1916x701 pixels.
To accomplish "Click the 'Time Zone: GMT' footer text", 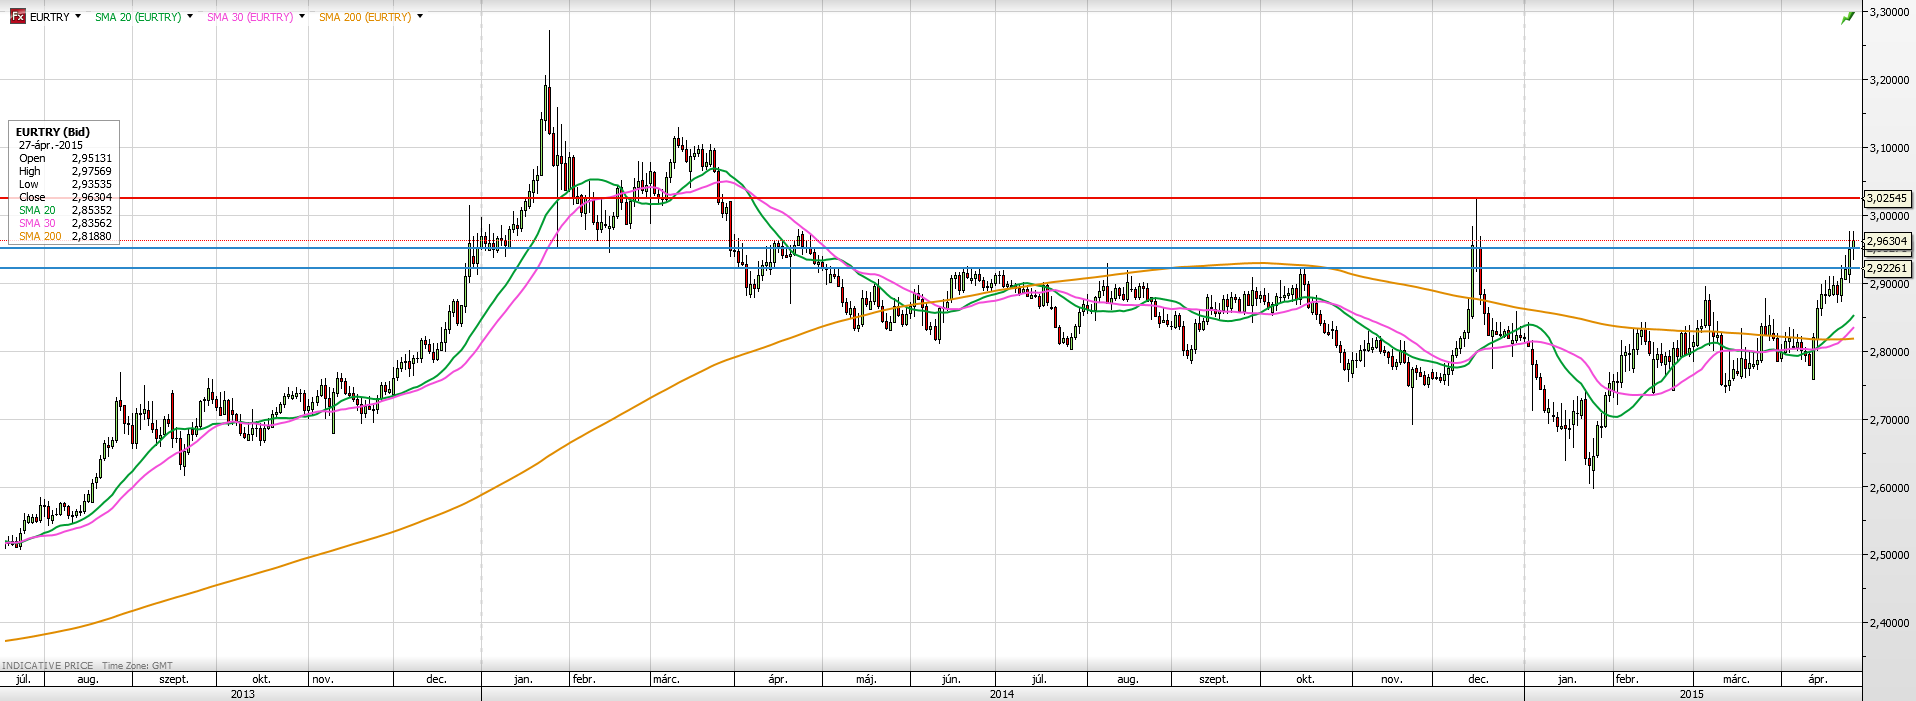I will click(x=137, y=665).
